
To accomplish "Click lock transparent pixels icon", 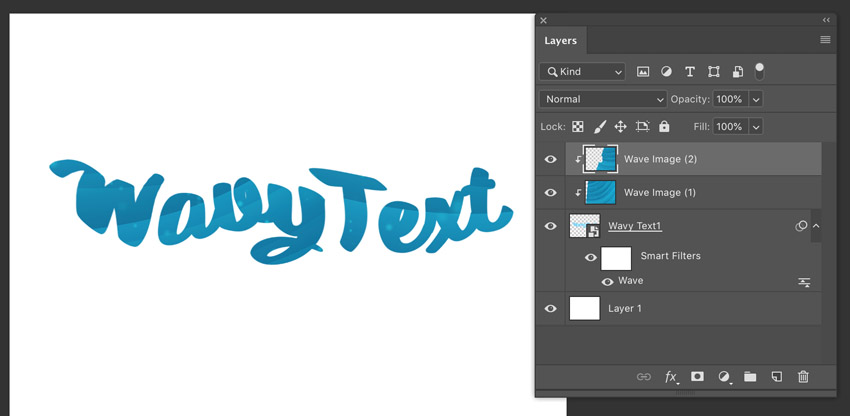I will [578, 127].
